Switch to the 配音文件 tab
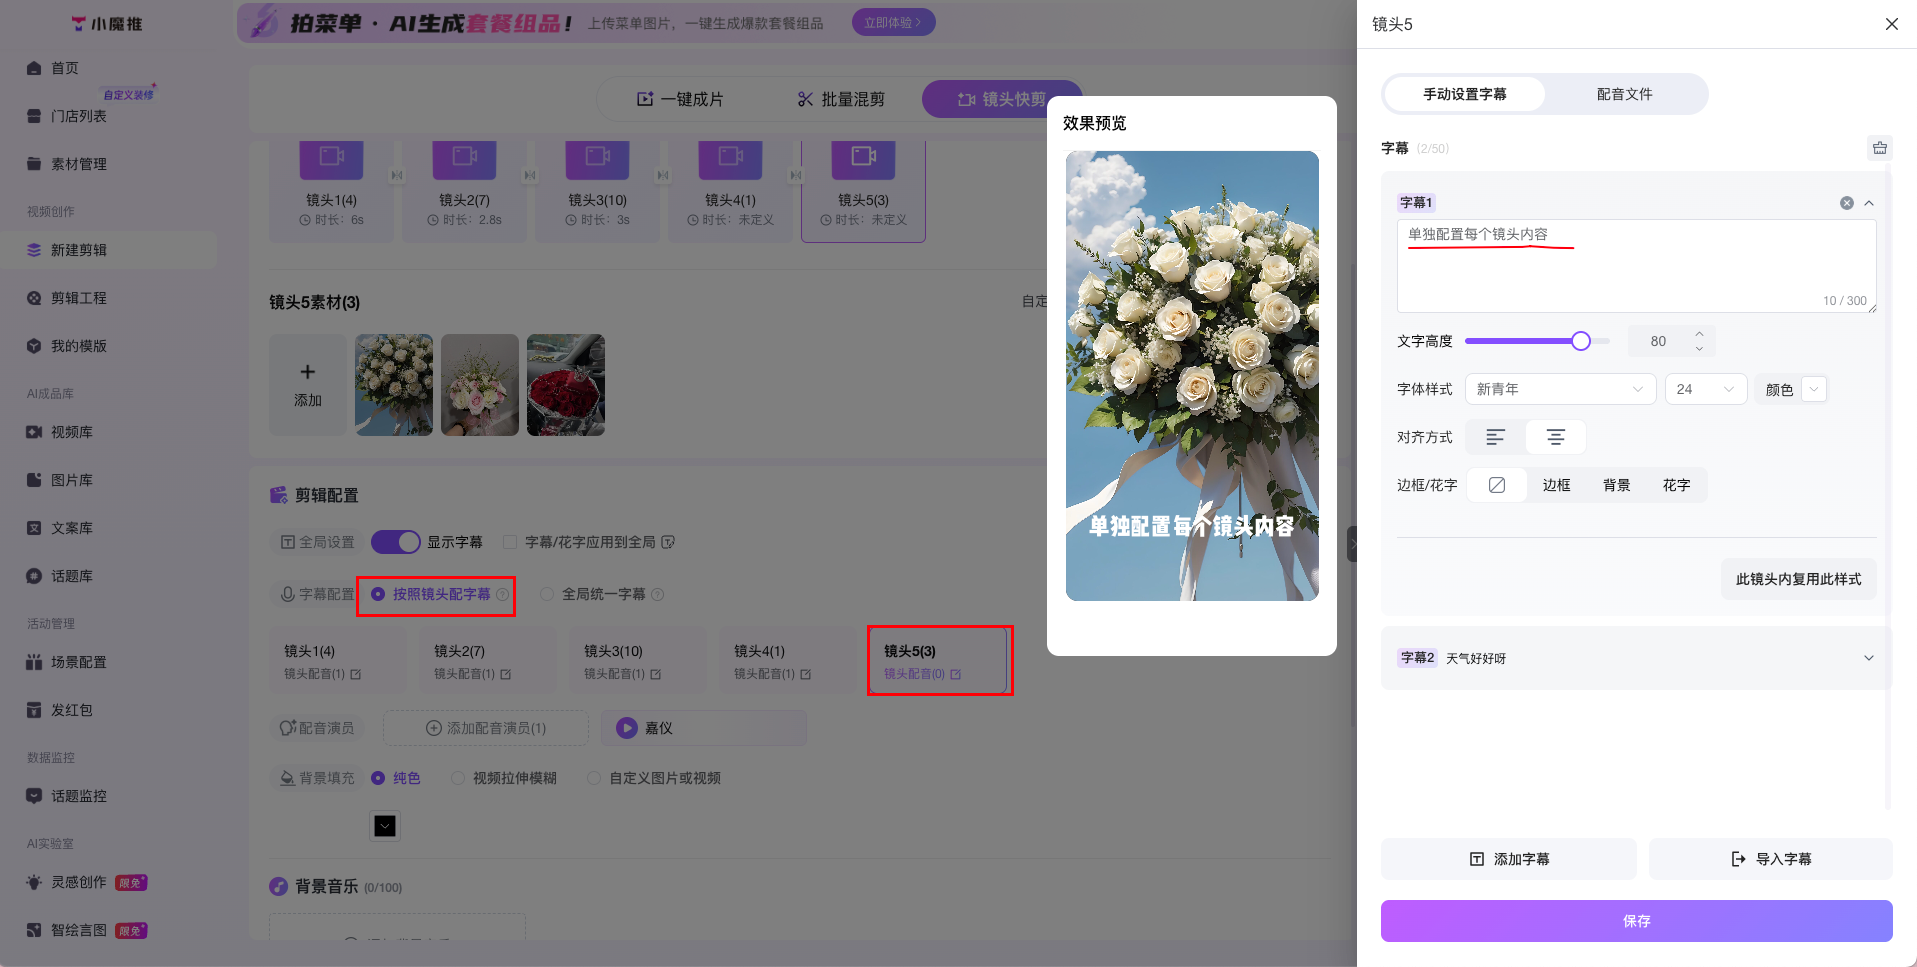Screen dimensions: 1917x967 [x=1624, y=93]
